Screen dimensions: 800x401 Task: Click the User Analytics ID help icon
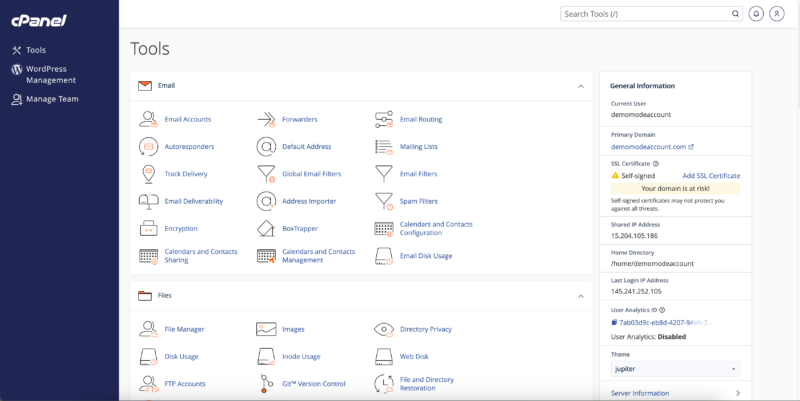[662, 310]
